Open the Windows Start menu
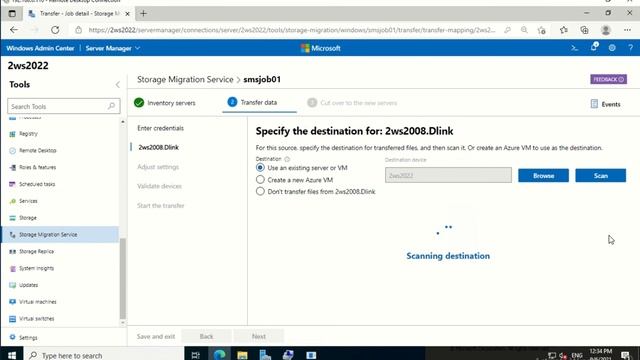Image resolution: width=640 pixels, height=360 pixels. (12, 355)
